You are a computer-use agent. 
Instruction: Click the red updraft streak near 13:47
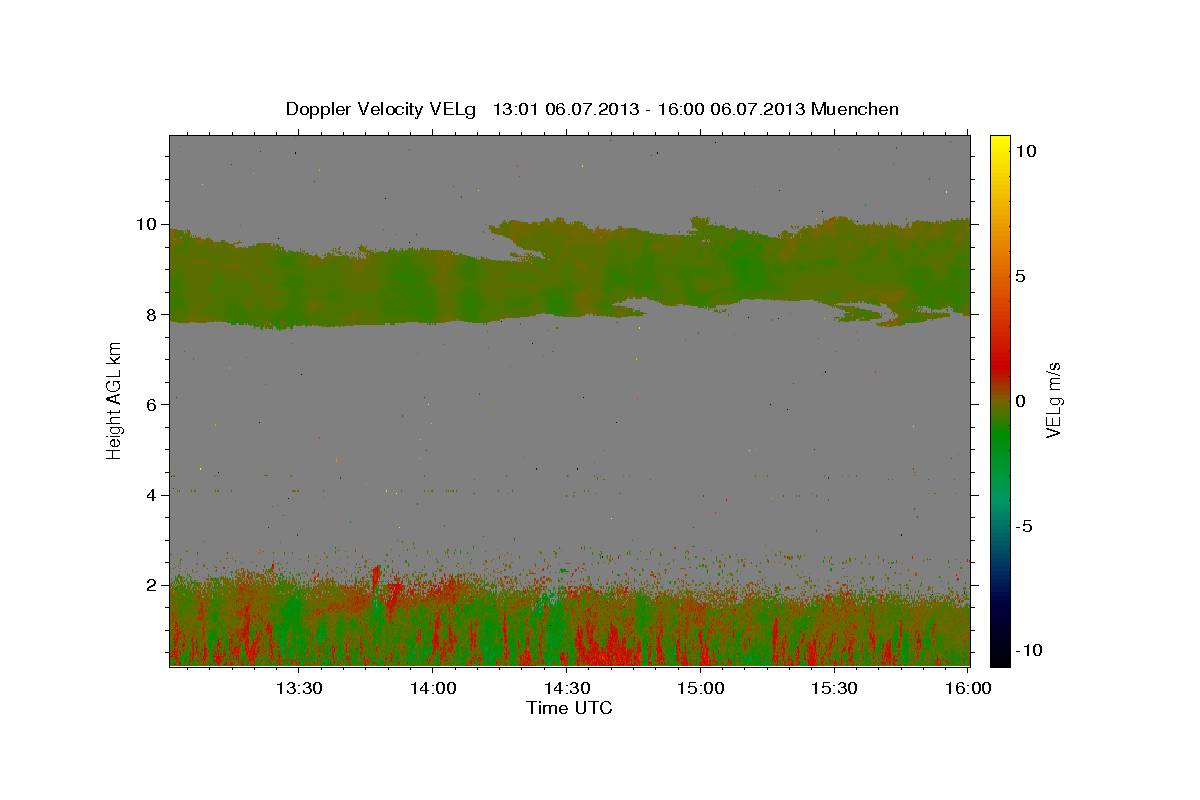pos(376,578)
